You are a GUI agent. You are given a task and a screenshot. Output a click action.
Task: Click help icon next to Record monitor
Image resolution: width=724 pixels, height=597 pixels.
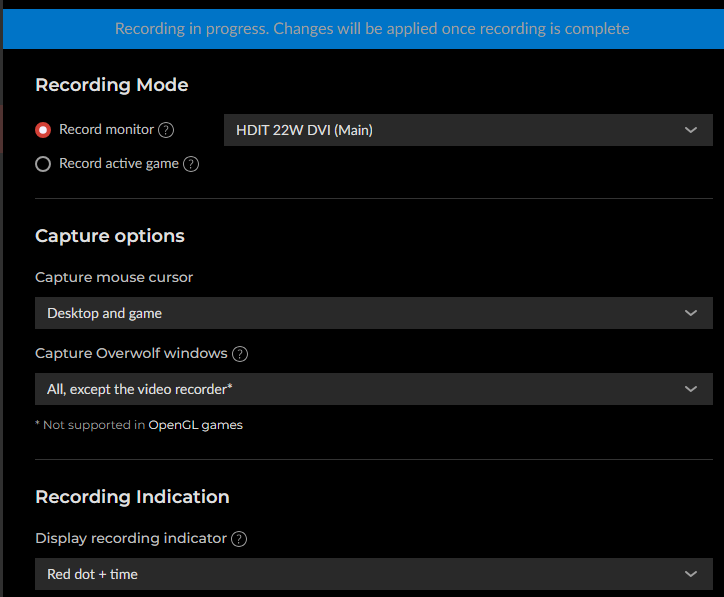(x=167, y=130)
